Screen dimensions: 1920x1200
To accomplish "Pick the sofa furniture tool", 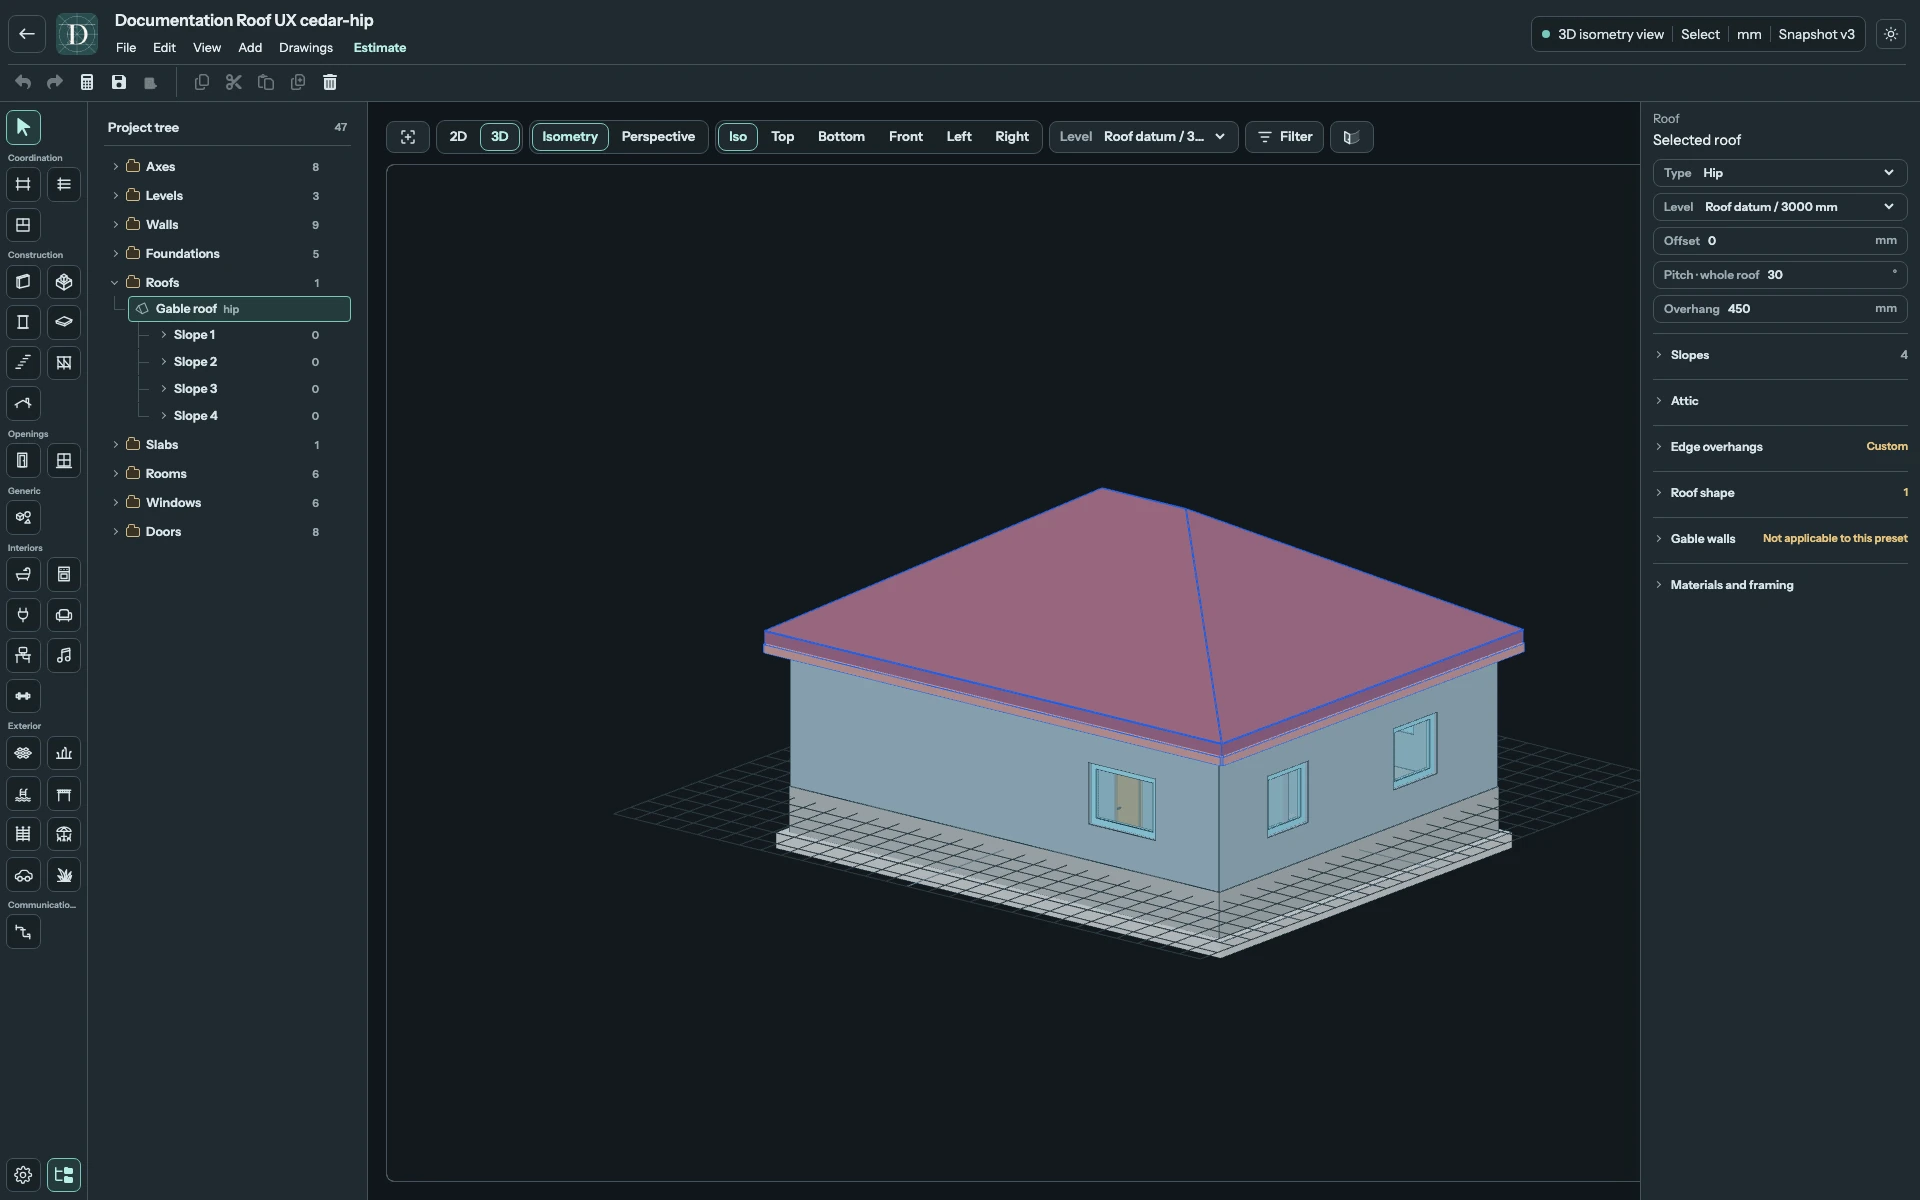I will click(64, 615).
